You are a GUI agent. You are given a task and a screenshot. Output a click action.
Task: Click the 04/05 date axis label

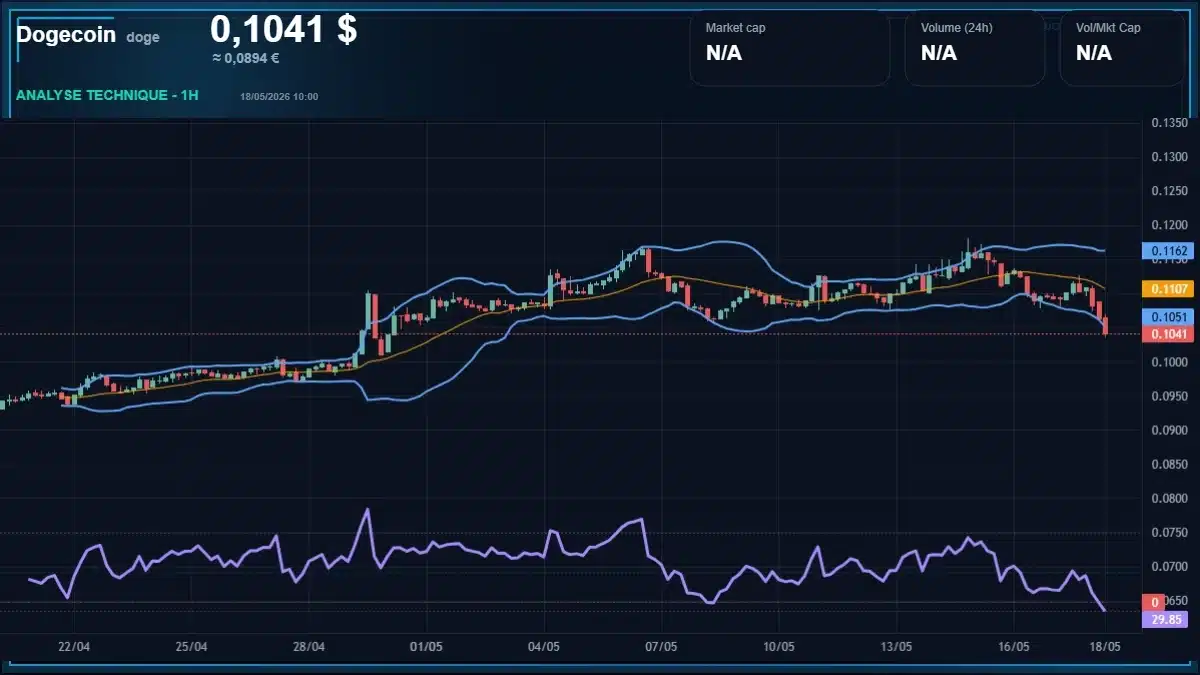[x=544, y=646]
